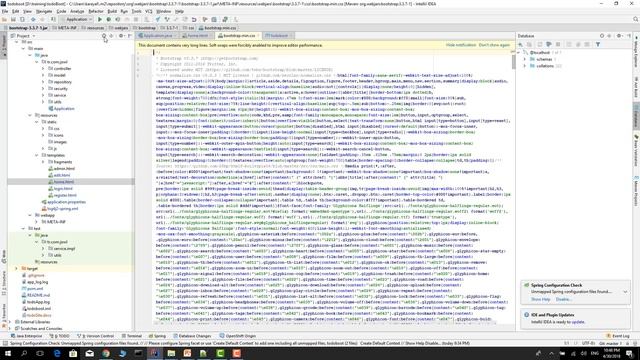Viewport: 640px width, 360px height.
Task: Switch to the todoboot editor tab
Action: pyautogui.click(x=277, y=36)
